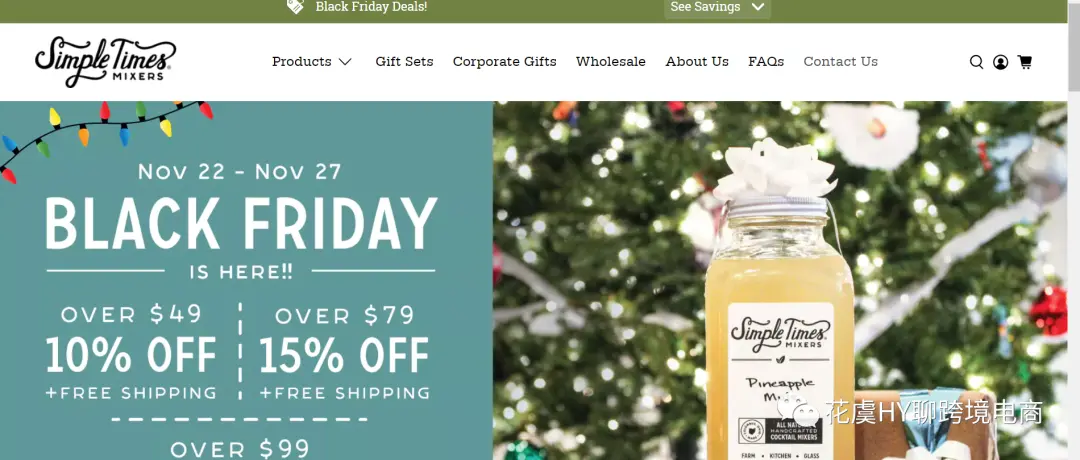Click the chevron next to See Savings
1080x460 pixels.
(758, 7)
